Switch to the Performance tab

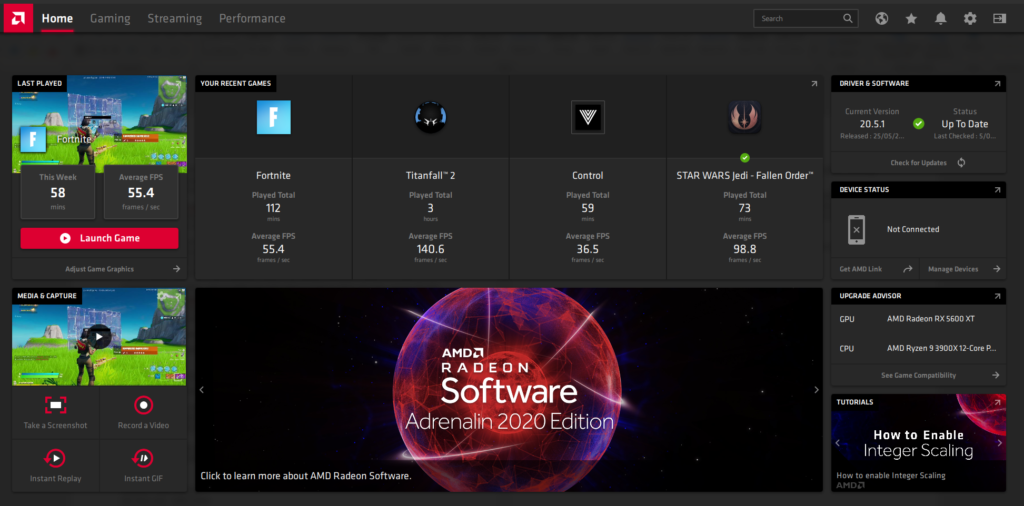(x=252, y=18)
